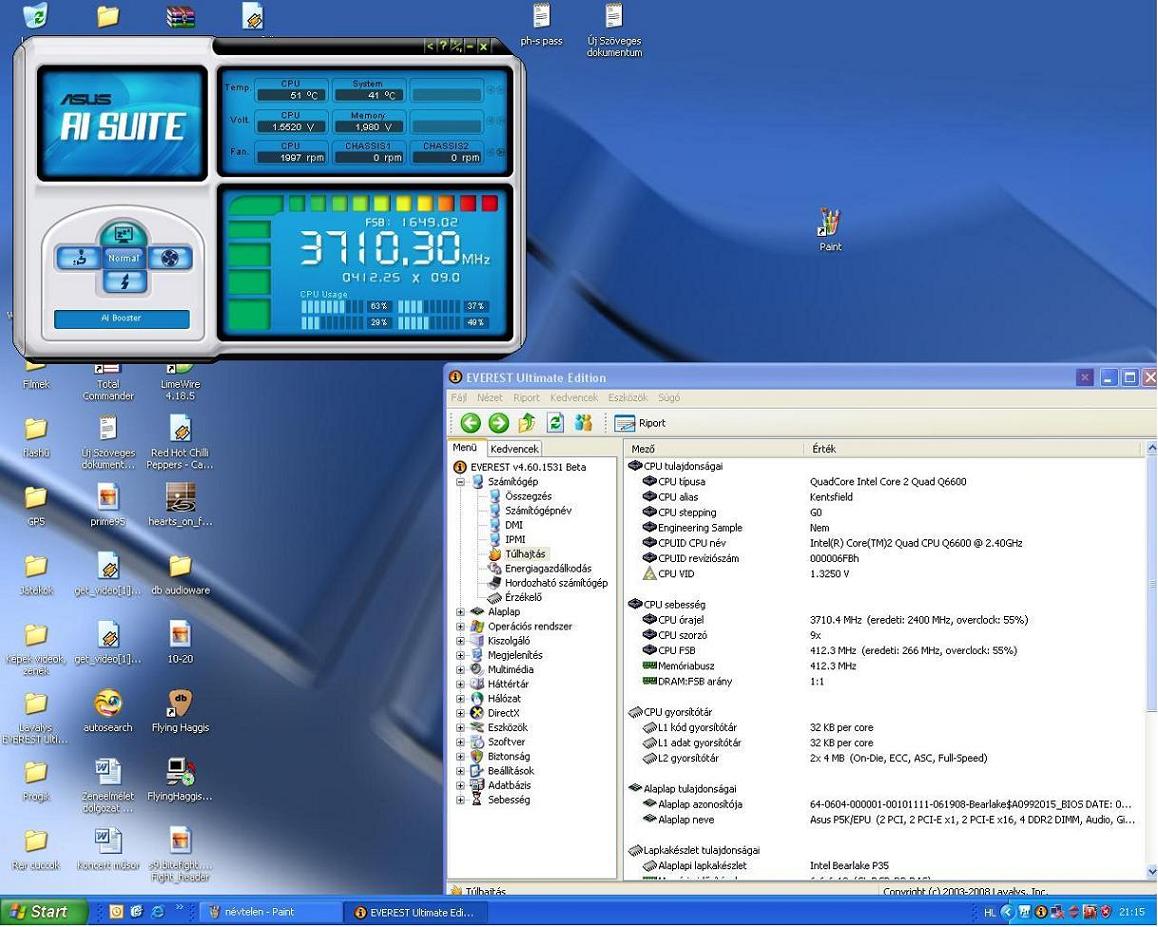Select Érzékelő in the tree

(523, 598)
